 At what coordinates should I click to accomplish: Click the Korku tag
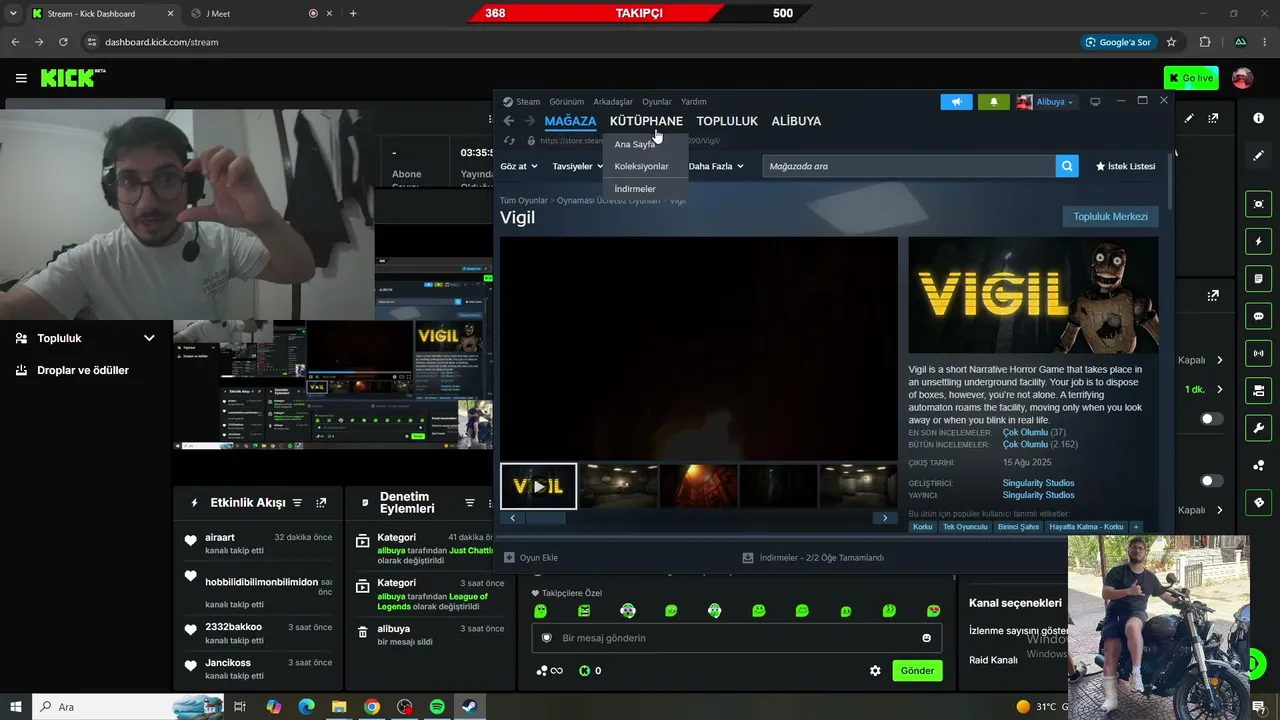point(923,527)
